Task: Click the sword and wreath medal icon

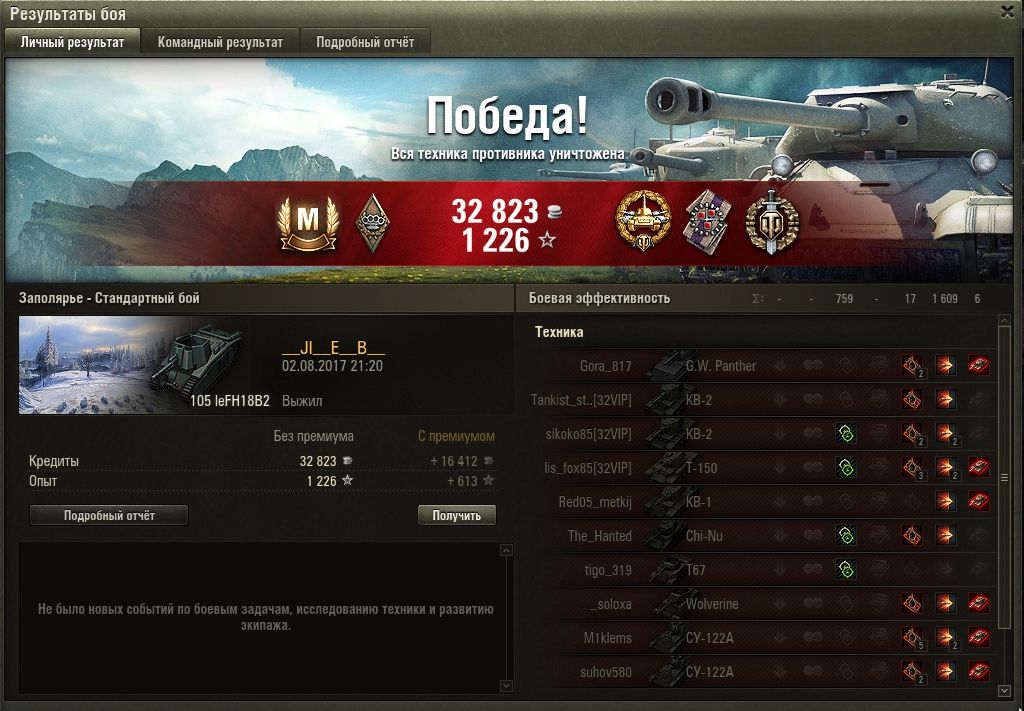Action: pyautogui.click(x=772, y=222)
